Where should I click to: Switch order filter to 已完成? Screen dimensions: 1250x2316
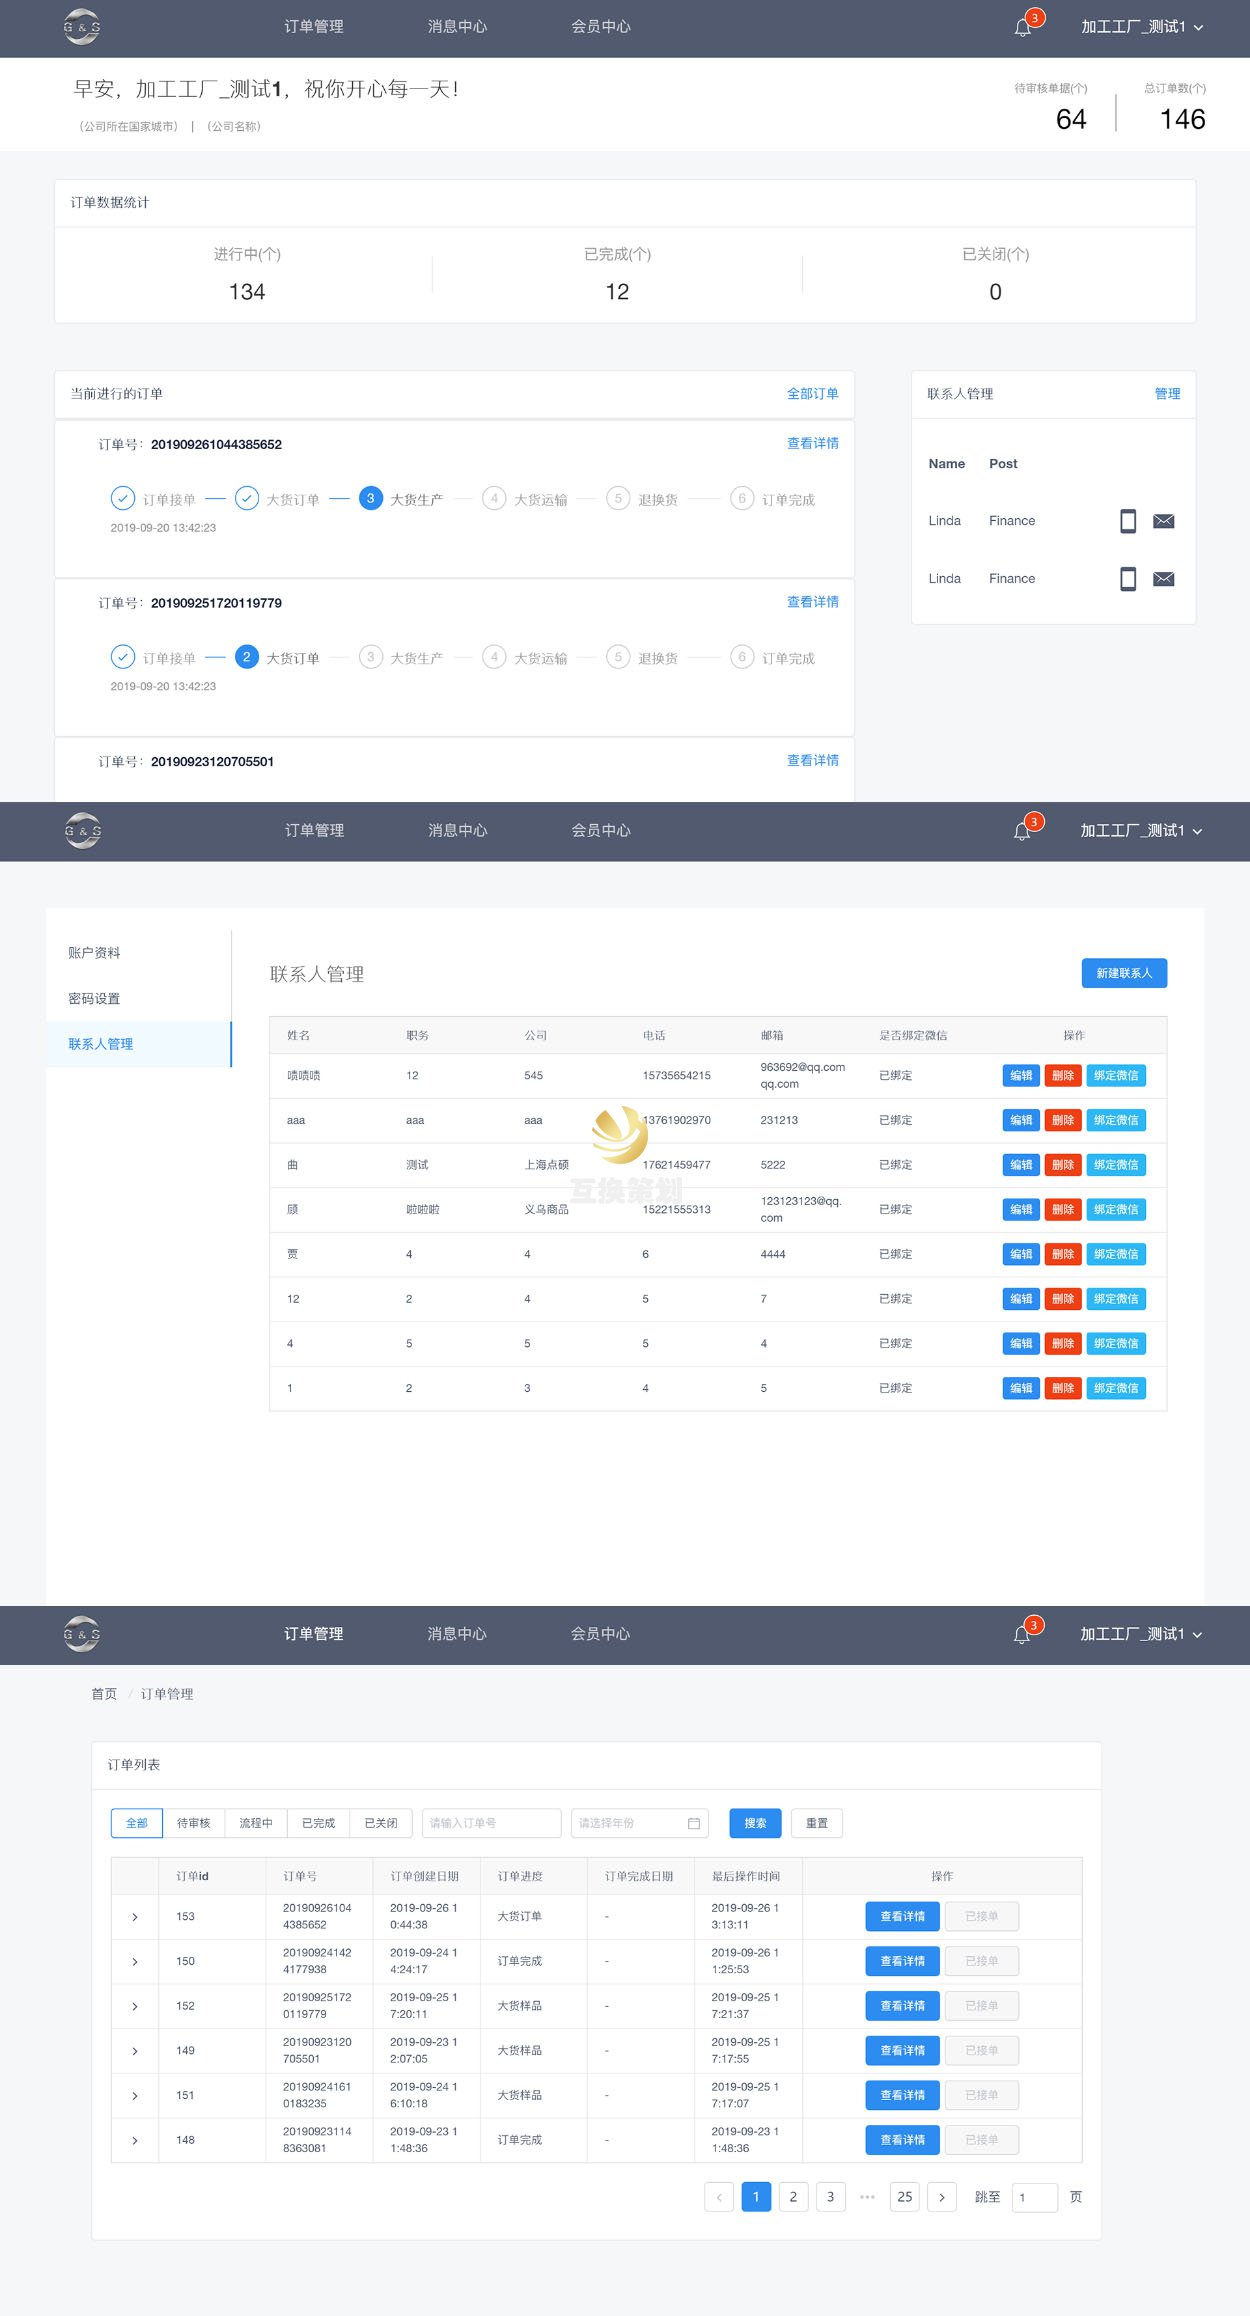(318, 1823)
